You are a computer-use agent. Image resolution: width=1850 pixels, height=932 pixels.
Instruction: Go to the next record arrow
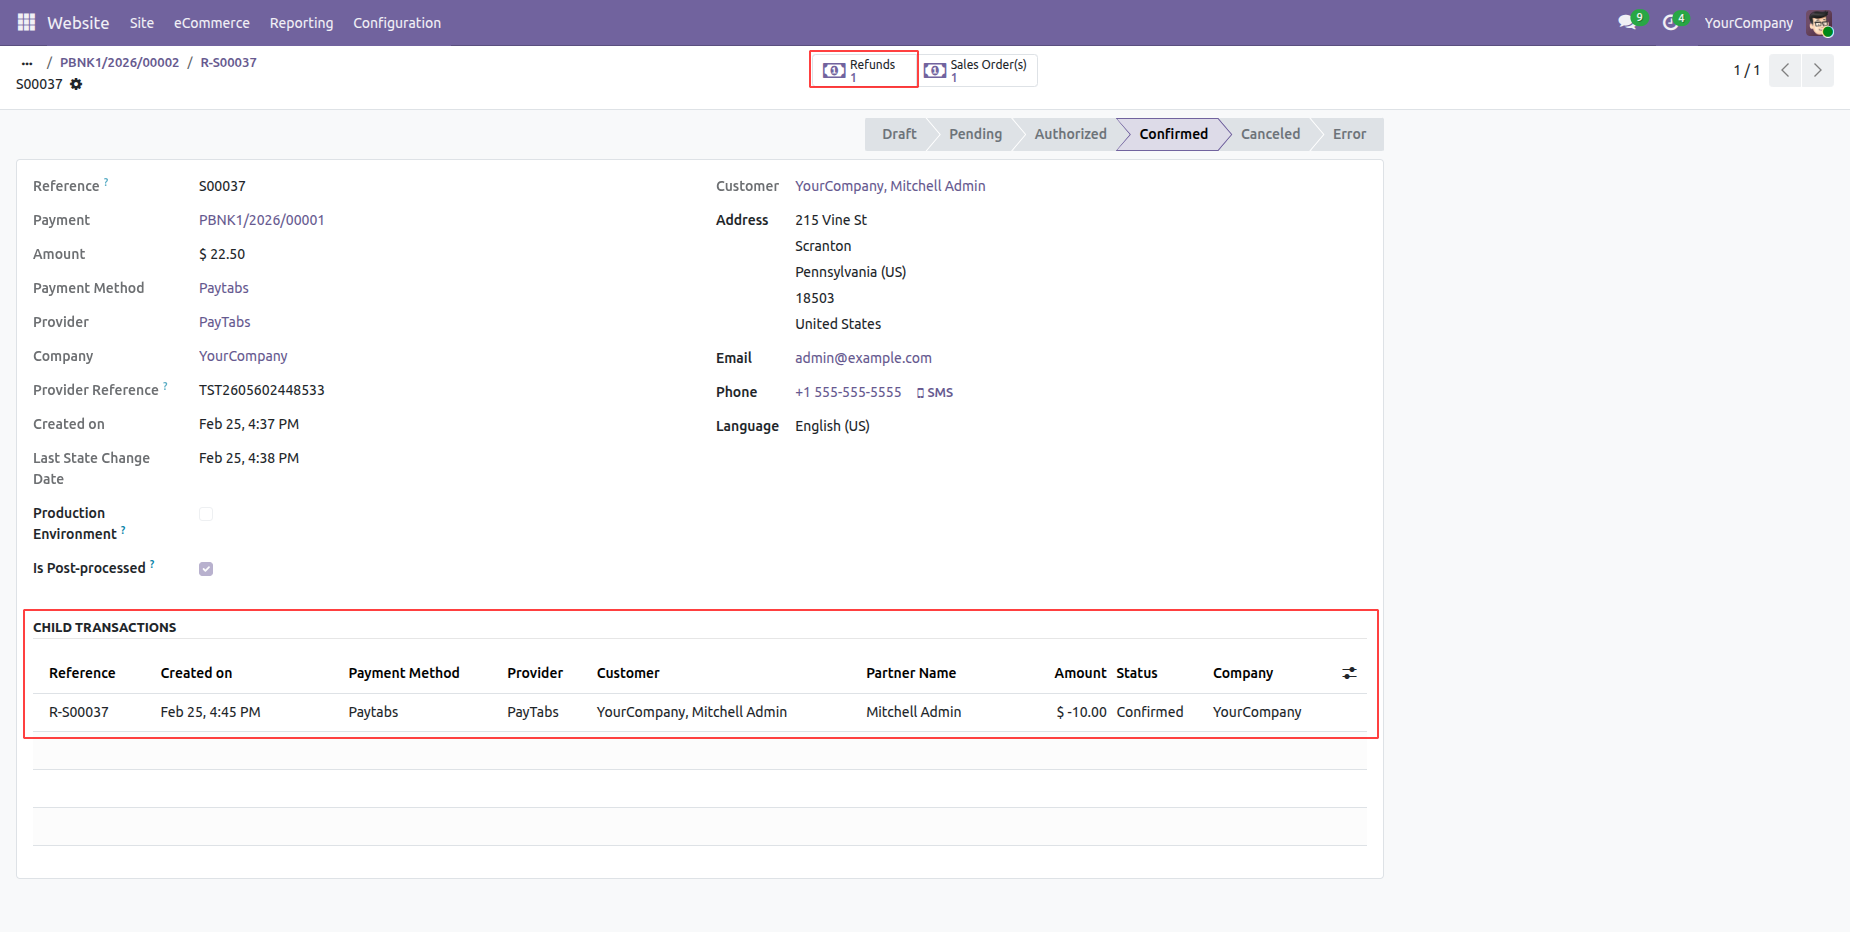point(1817,70)
